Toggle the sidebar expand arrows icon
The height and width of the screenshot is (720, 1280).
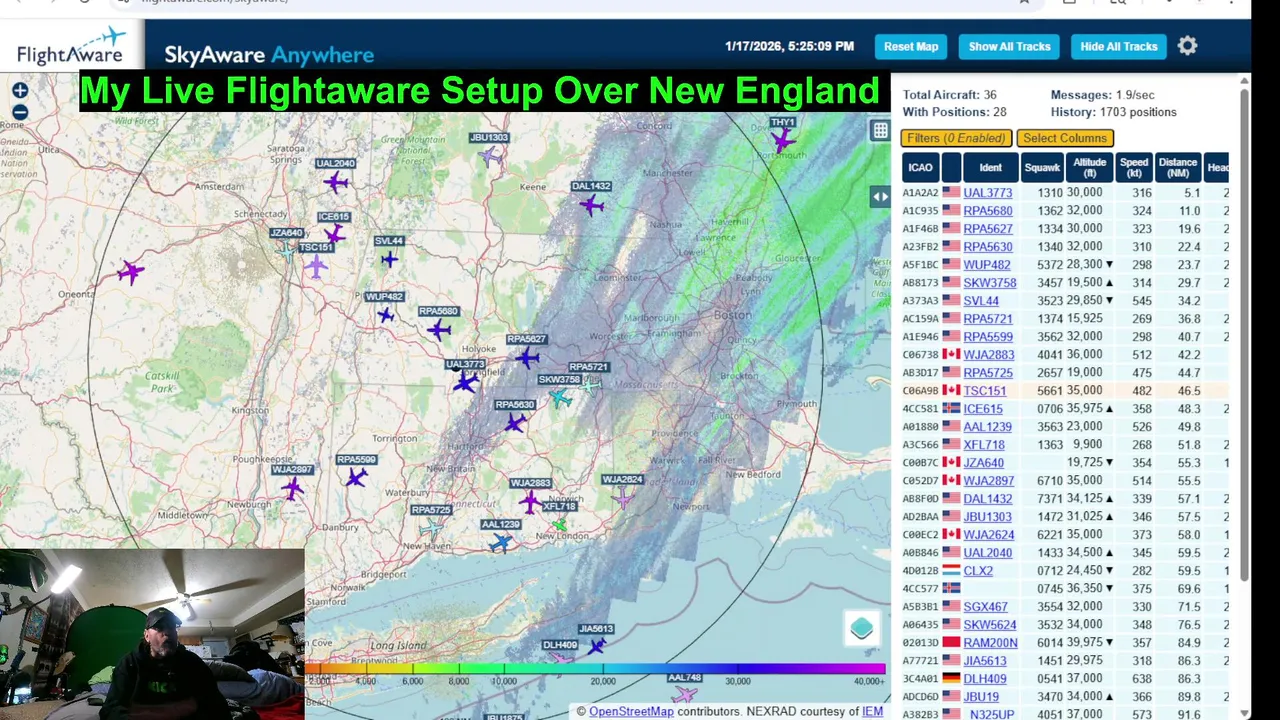coord(880,197)
